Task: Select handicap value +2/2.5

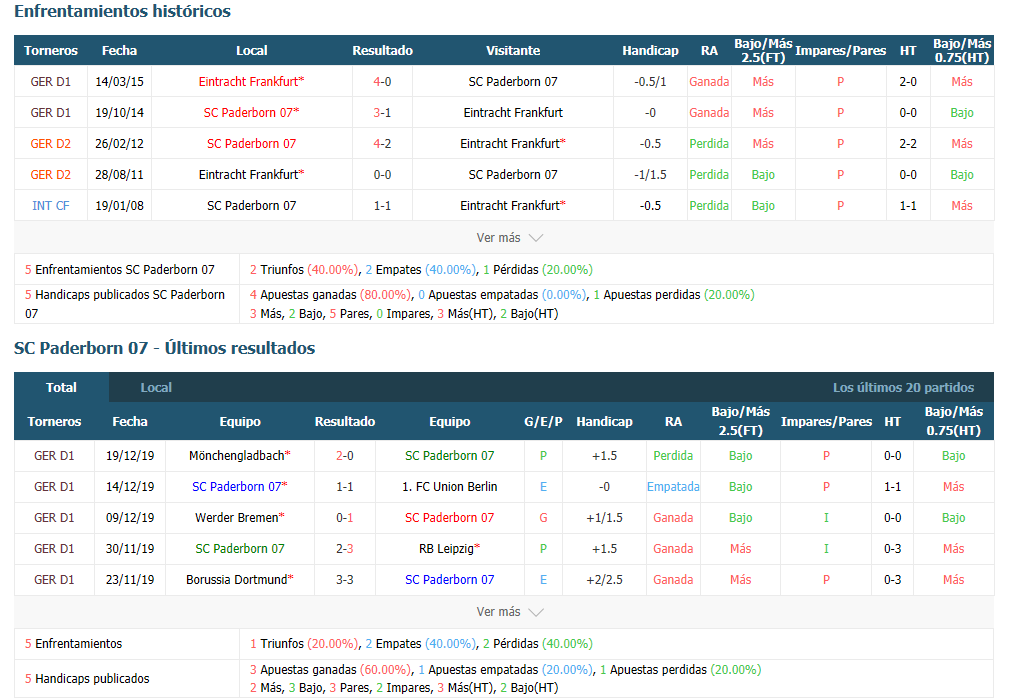Action: tap(604, 580)
